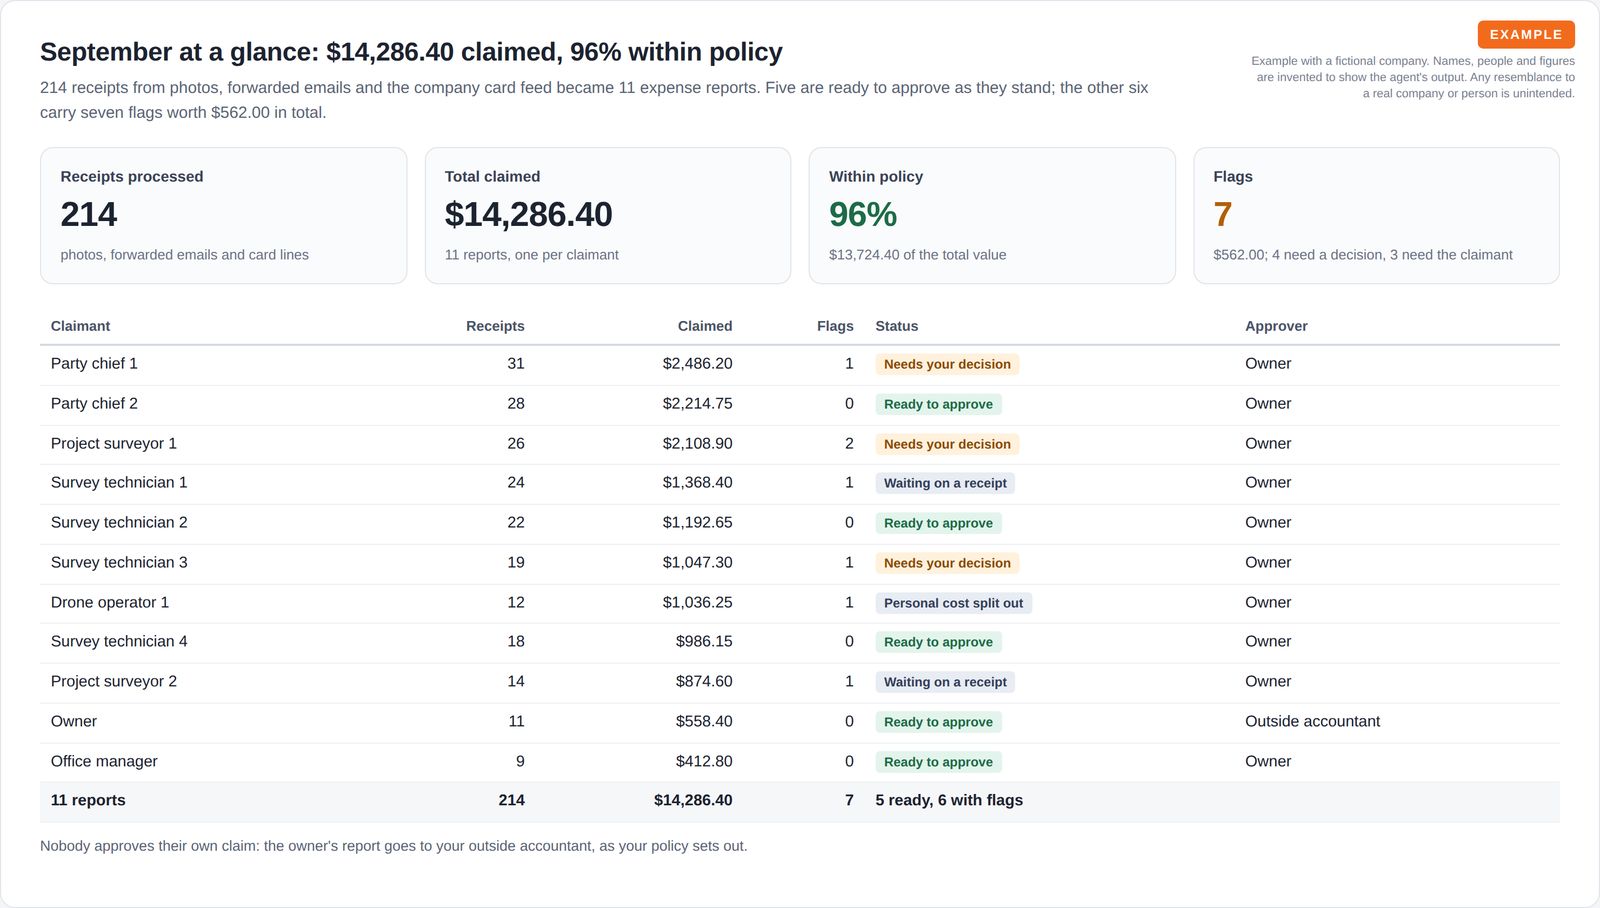Click the Nobody approves their own claim footnote
Image resolution: width=1600 pixels, height=908 pixels.
tap(393, 846)
